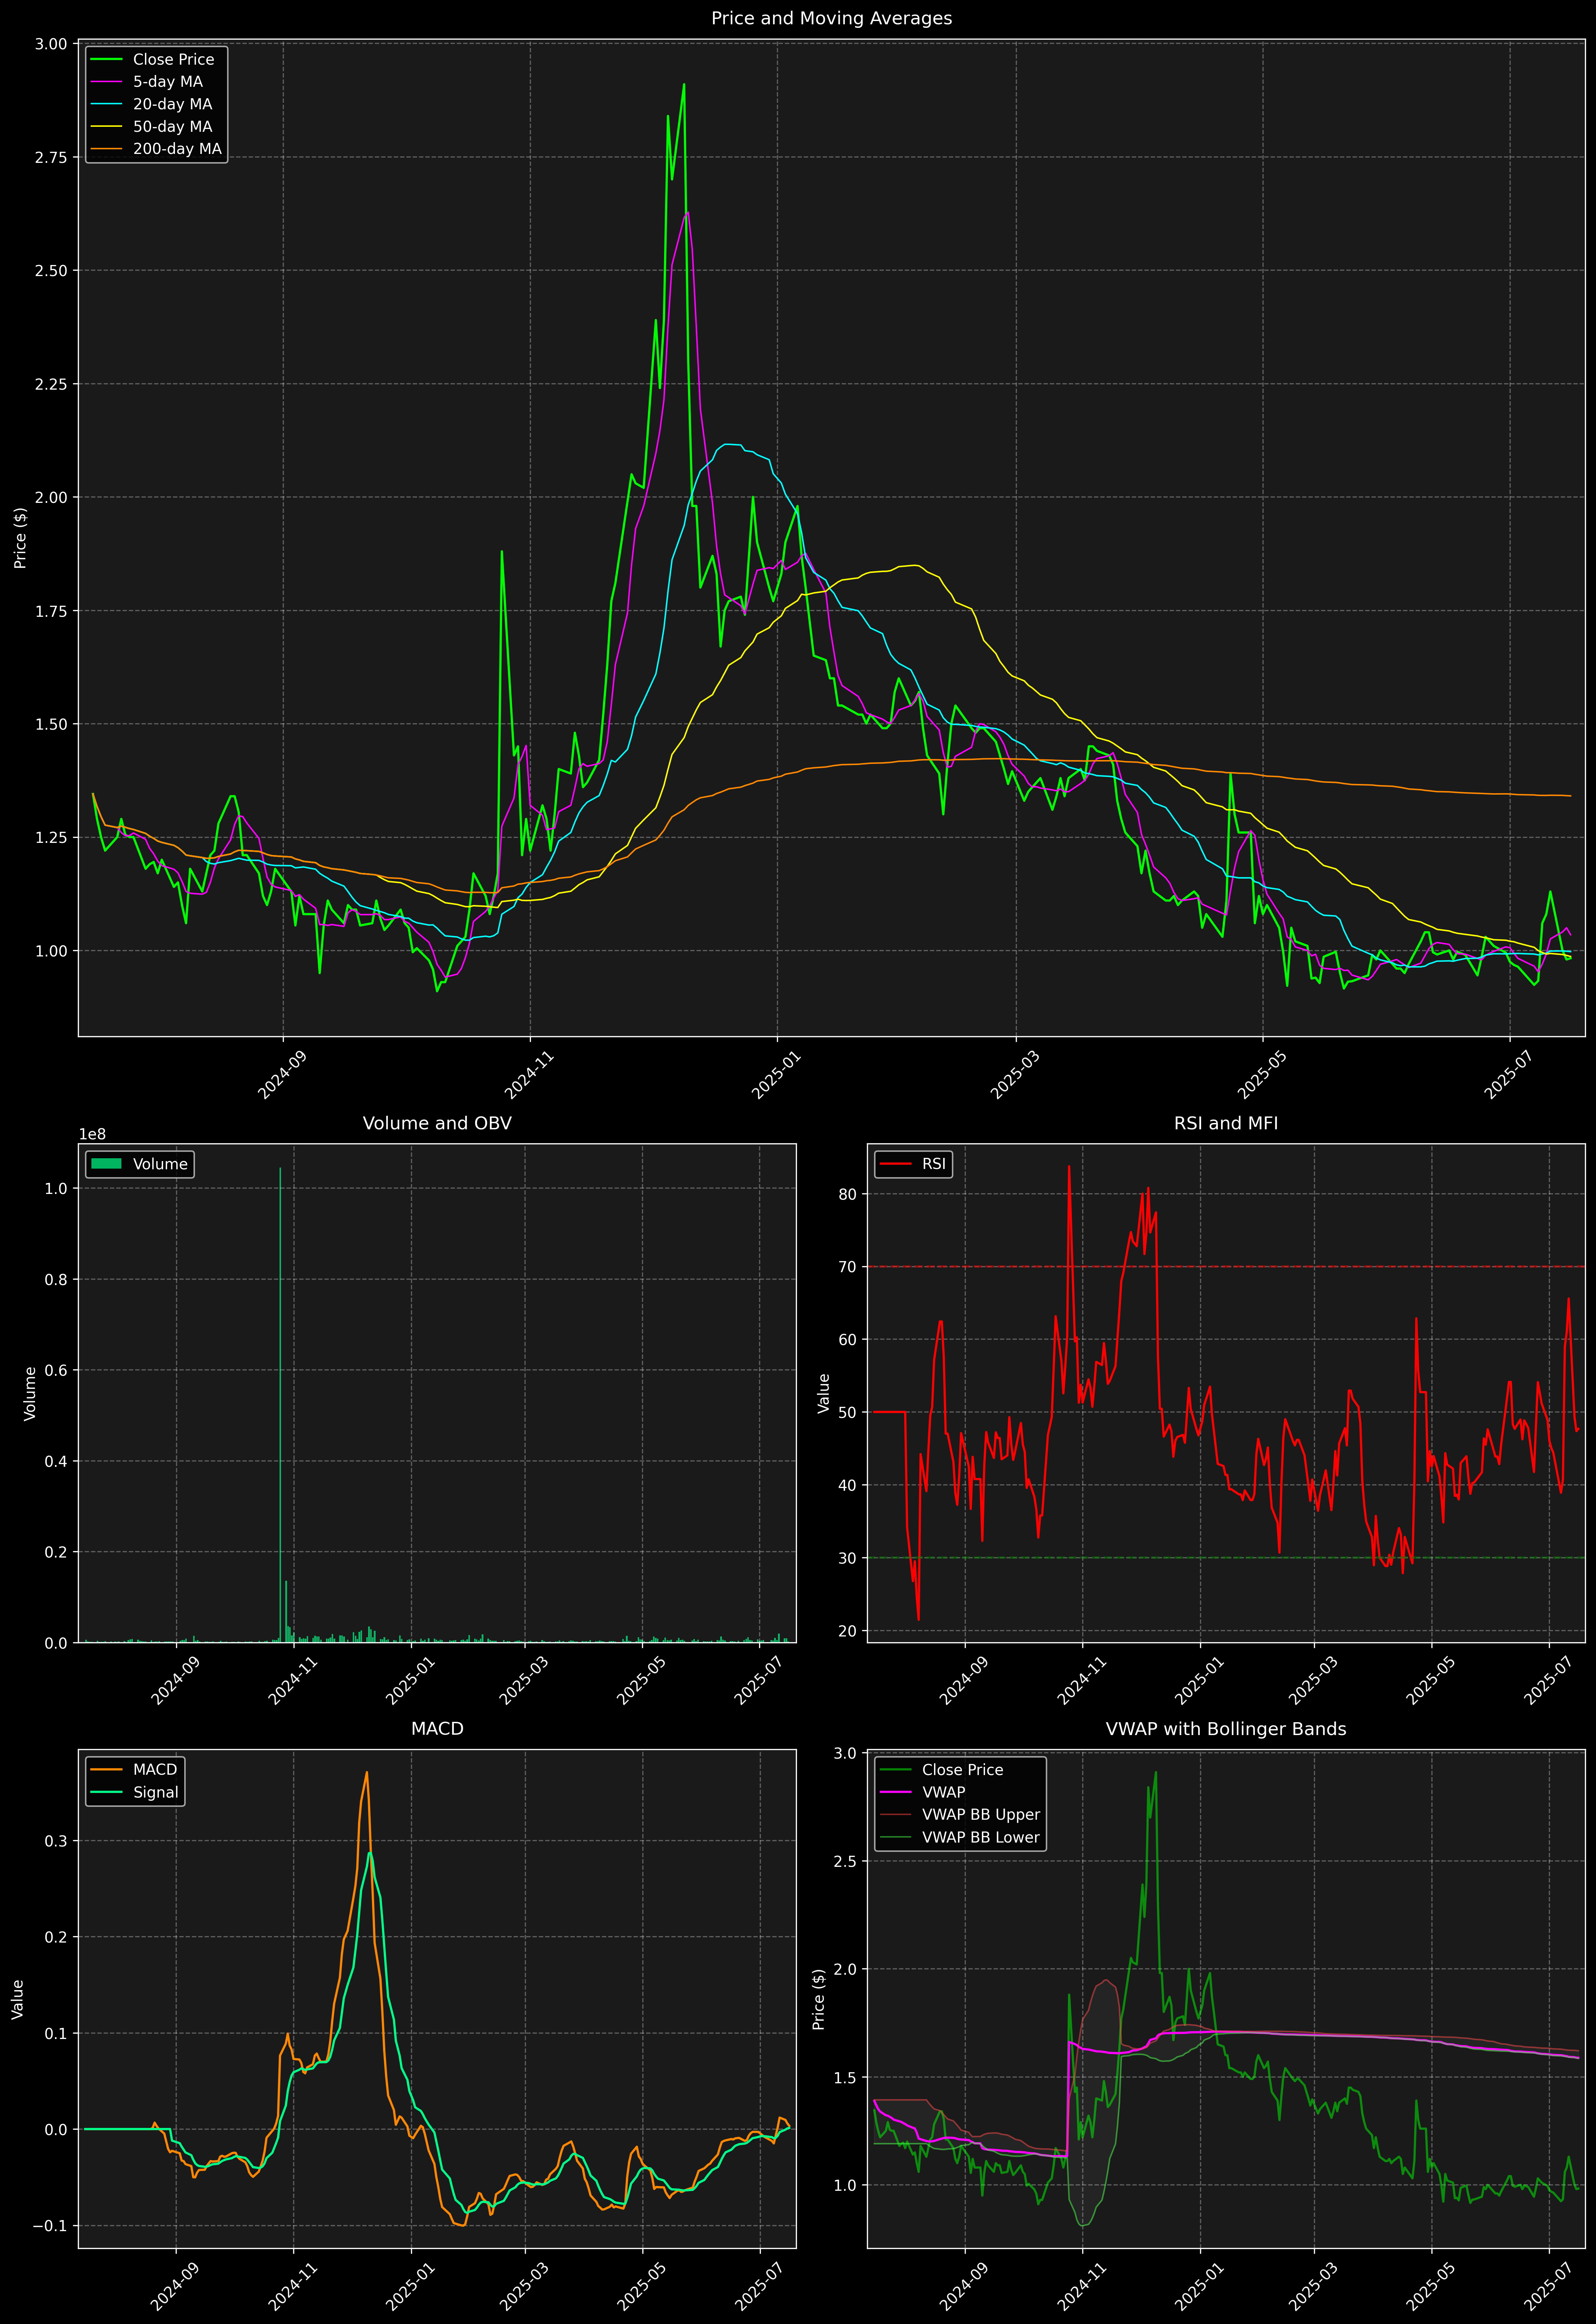The width and height of the screenshot is (1596, 2324).
Task: Click the "2.75" price tick label
Action: point(51,157)
